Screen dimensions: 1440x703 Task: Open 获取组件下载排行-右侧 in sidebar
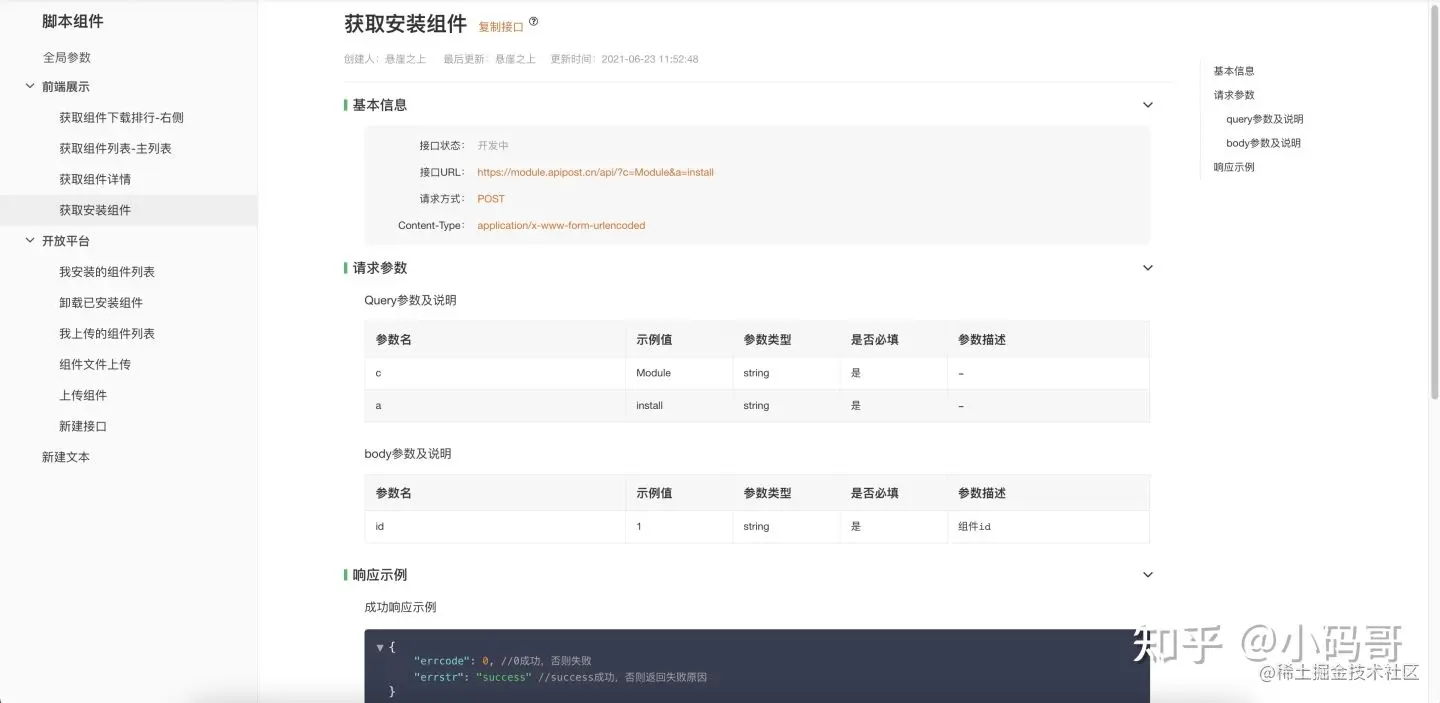(121, 118)
